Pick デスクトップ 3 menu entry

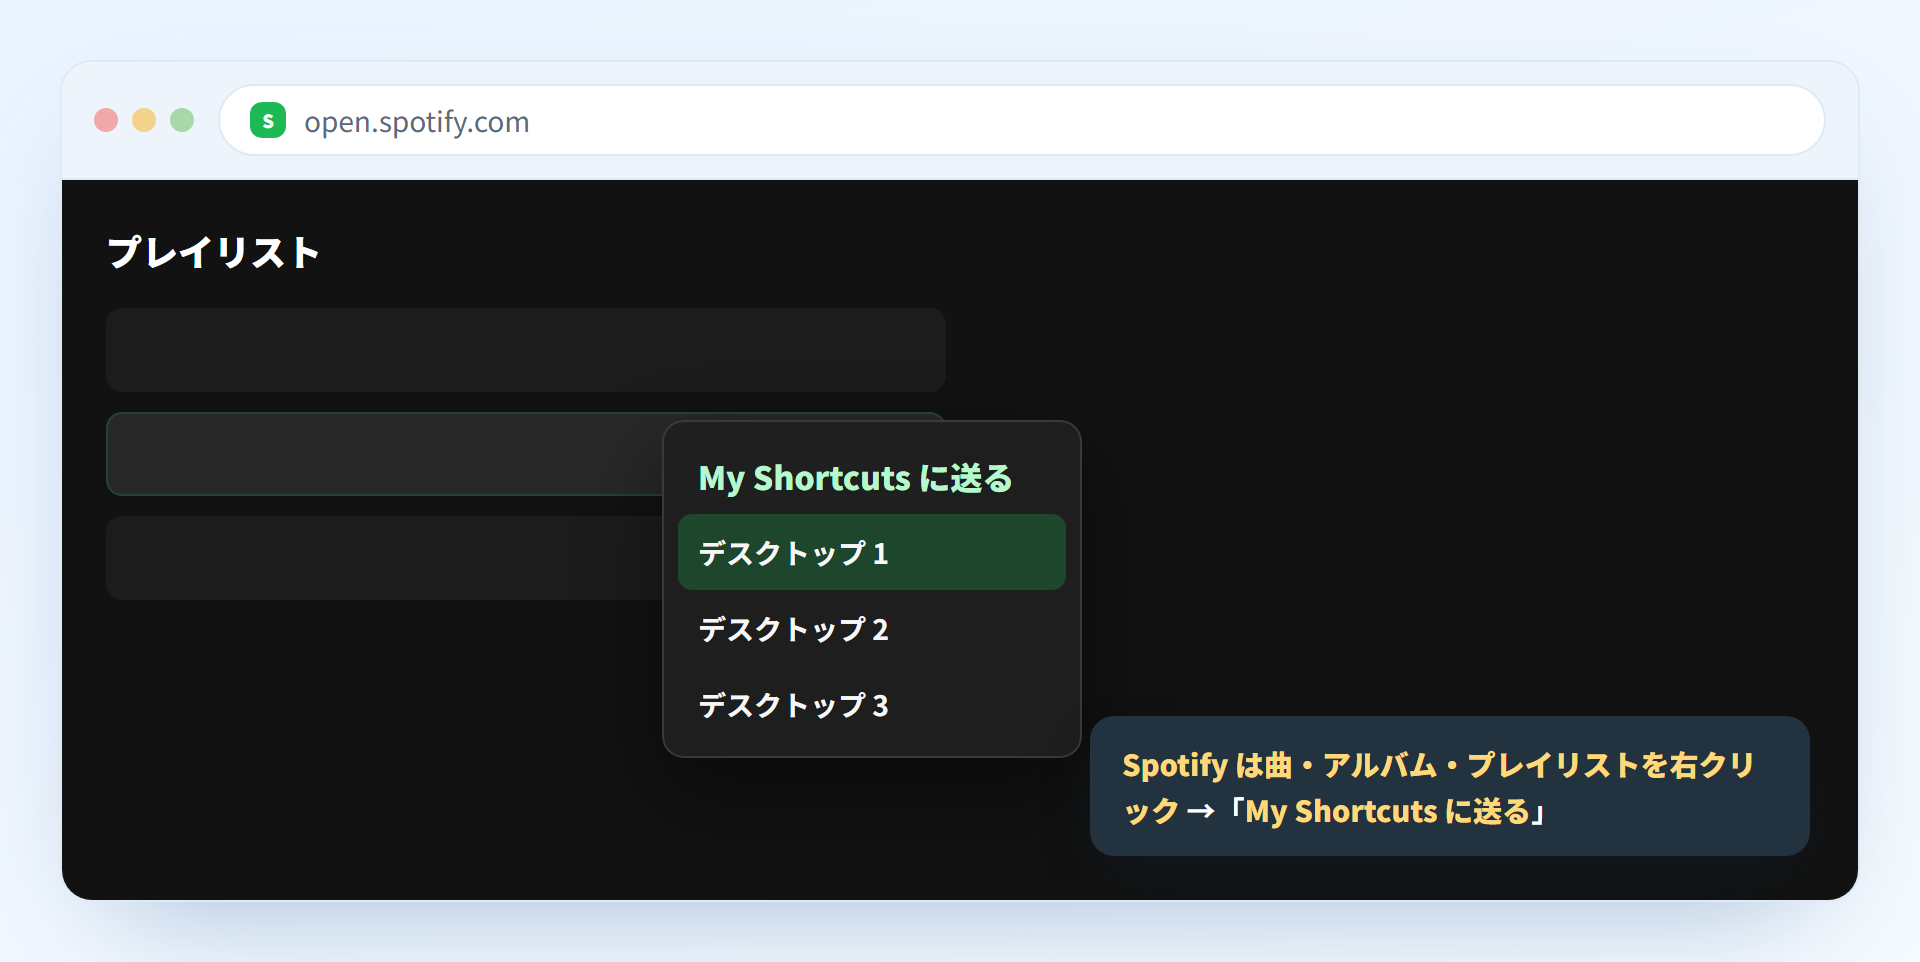click(871, 704)
